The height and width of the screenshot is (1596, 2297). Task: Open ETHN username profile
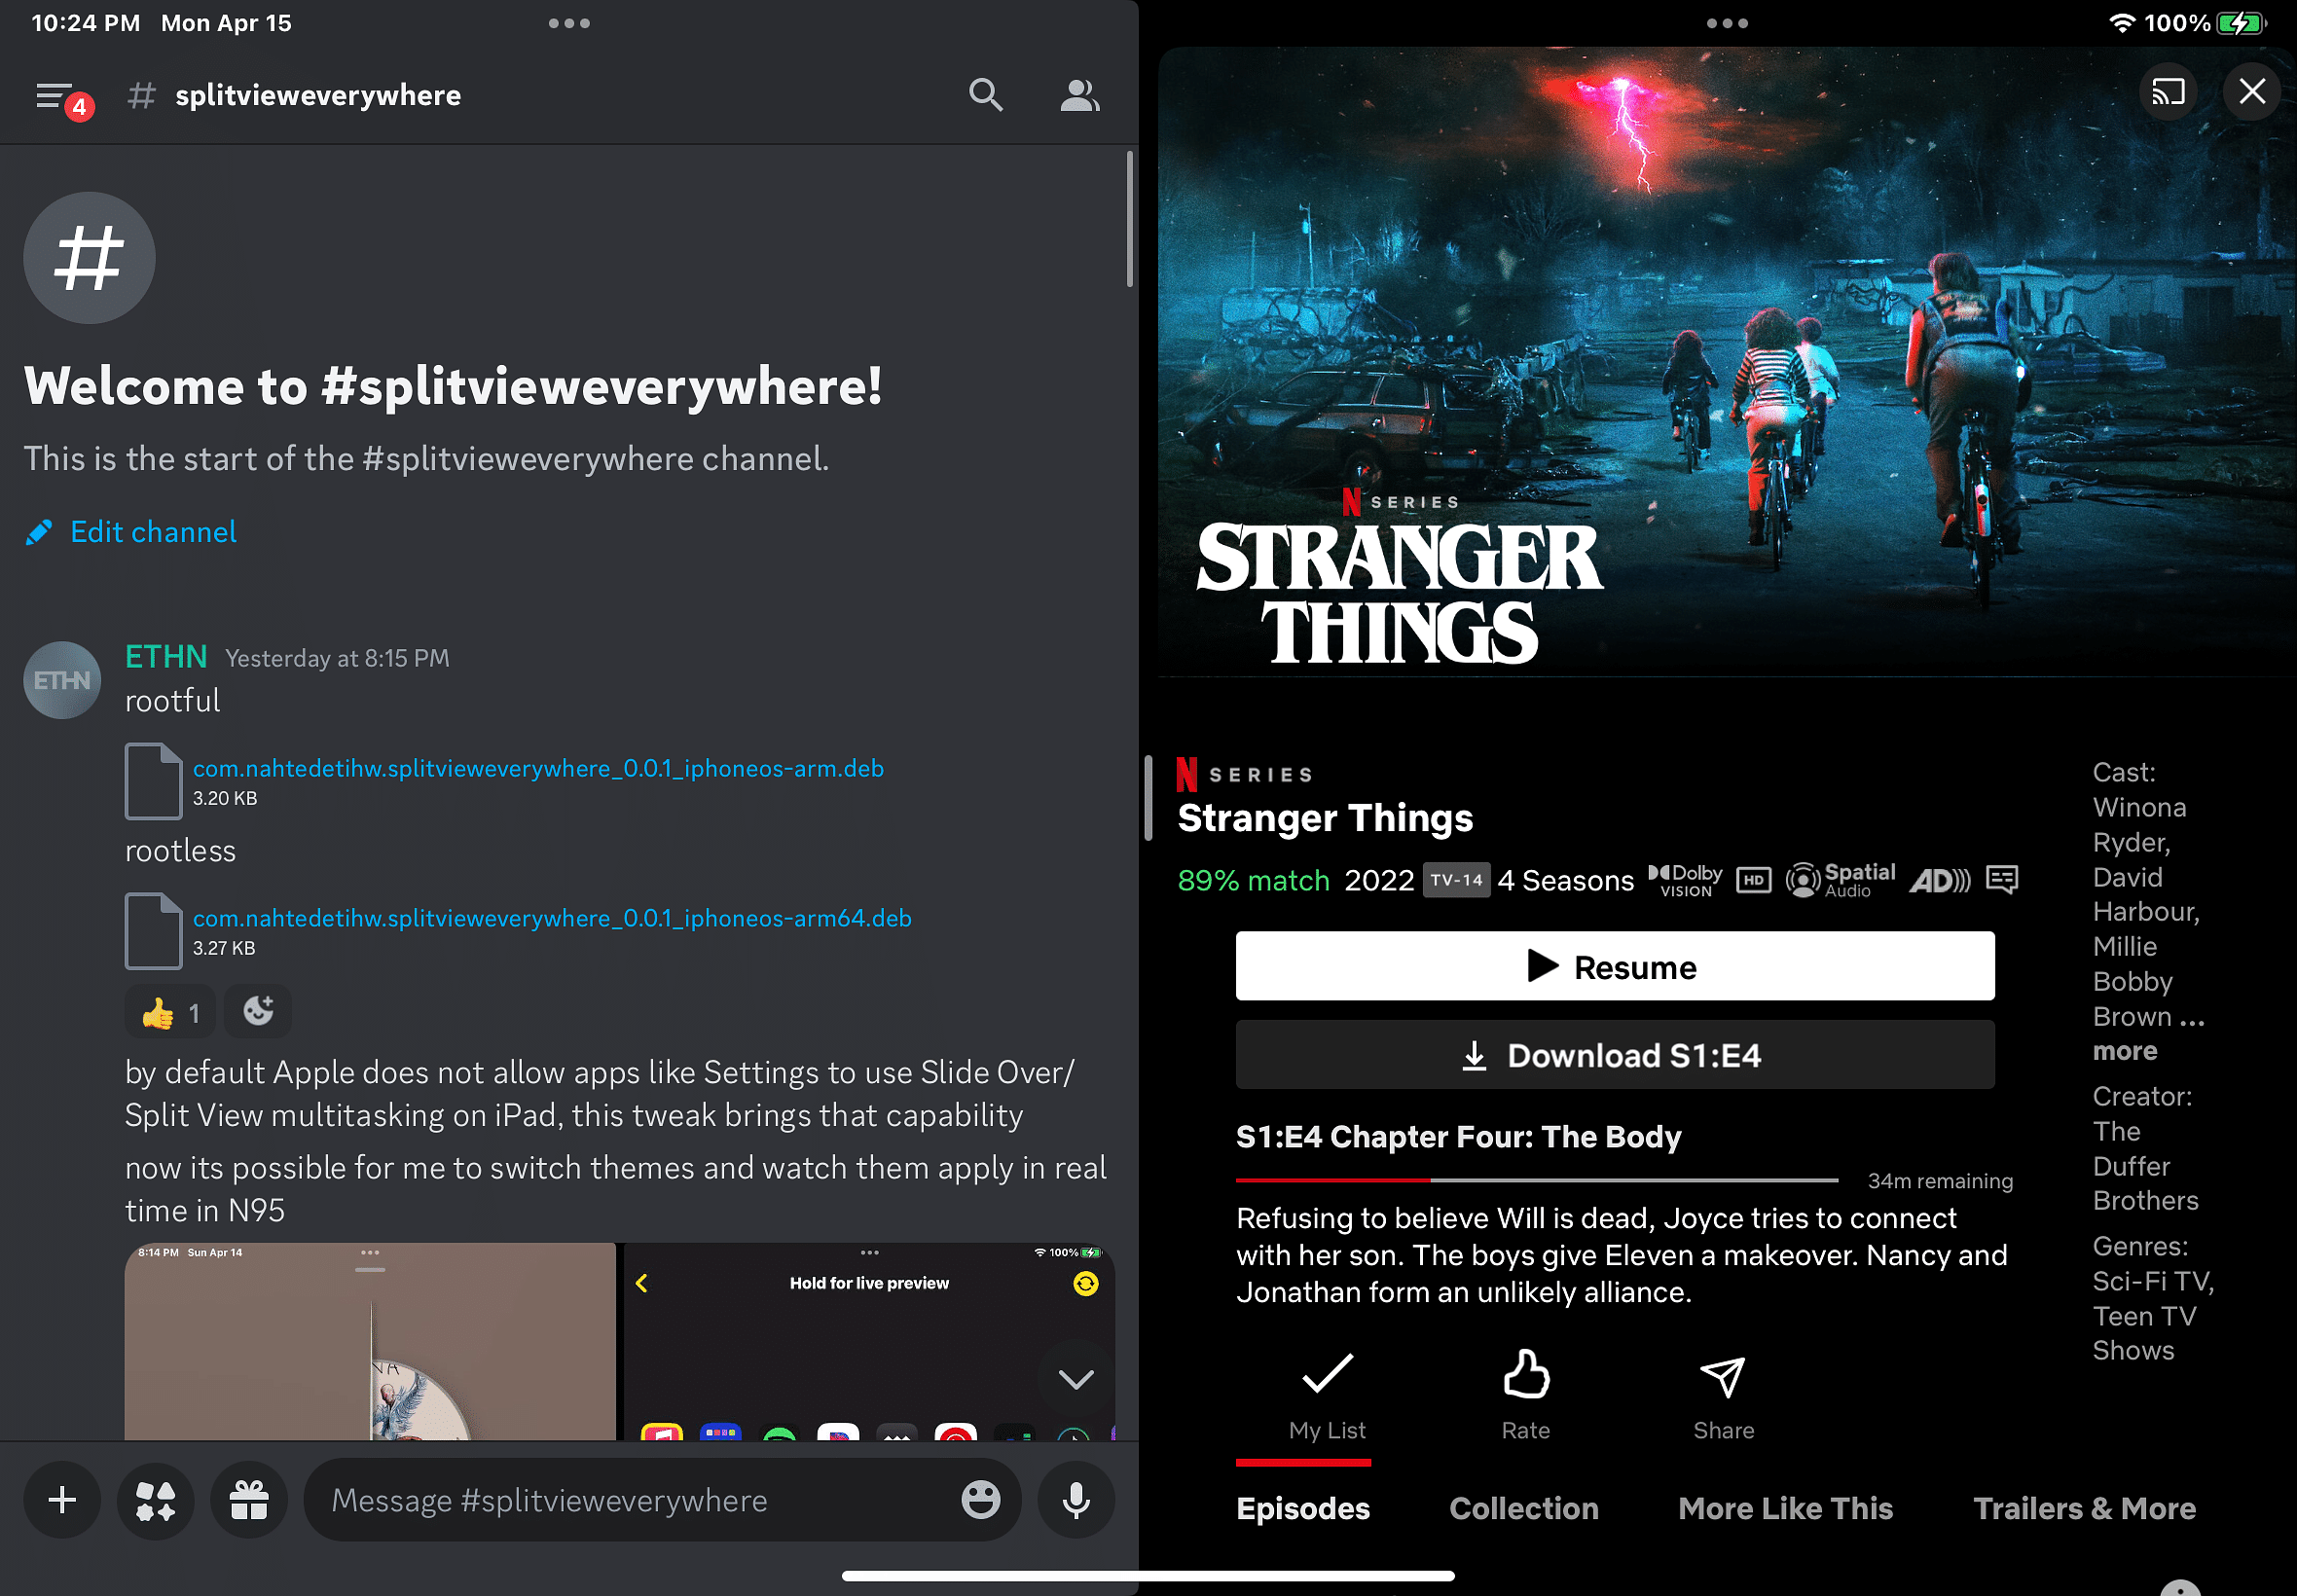(x=166, y=657)
